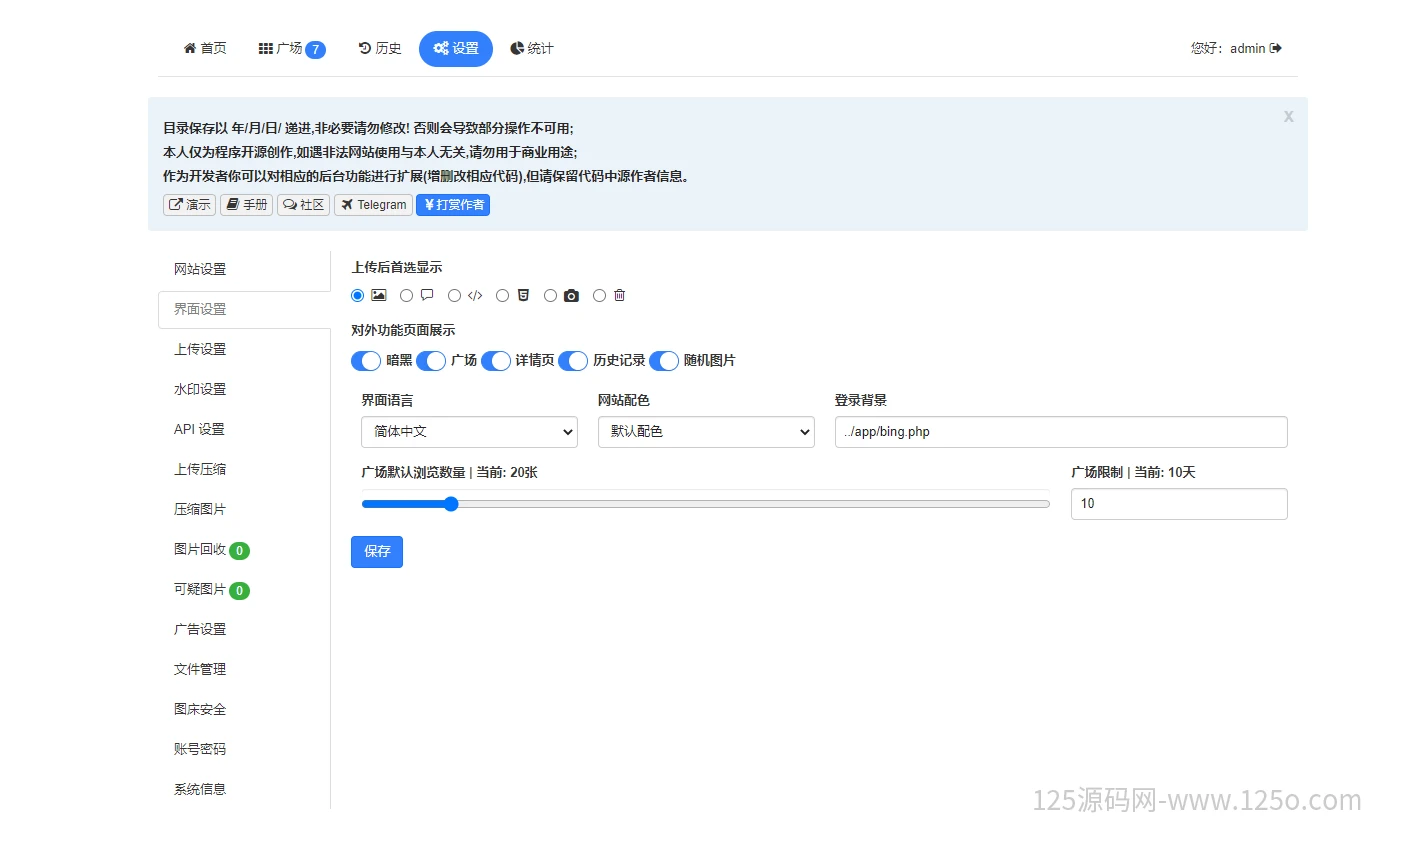Click the 手册 manual button

point(247,205)
